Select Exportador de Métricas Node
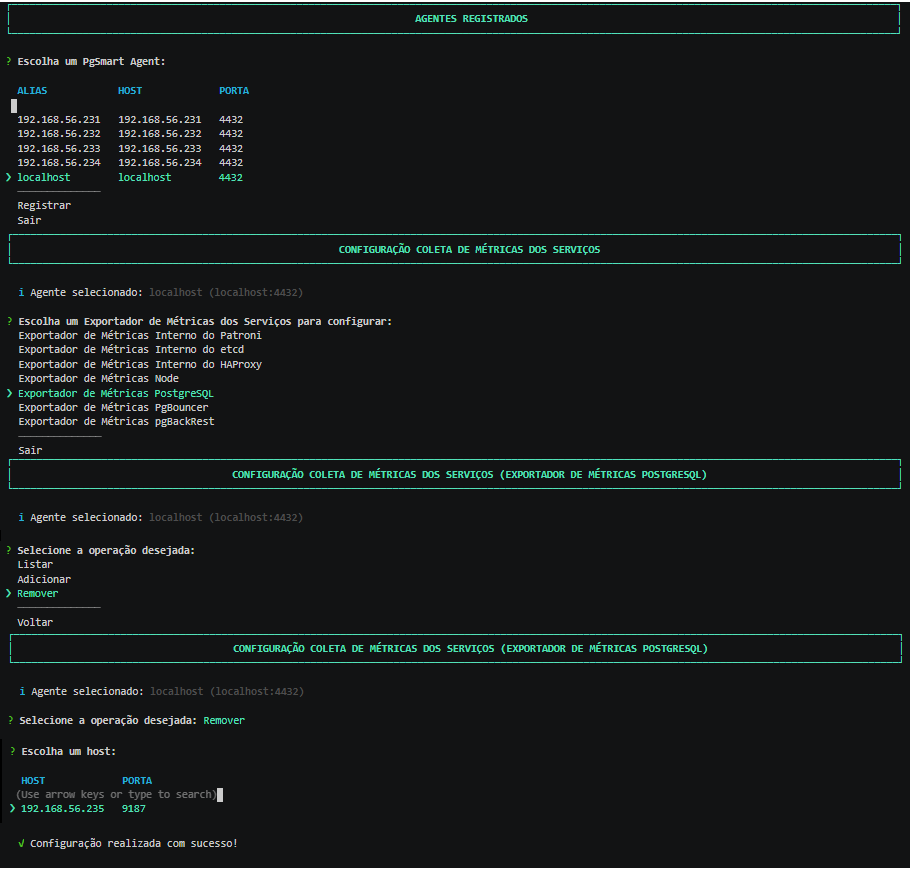 click(99, 378)
